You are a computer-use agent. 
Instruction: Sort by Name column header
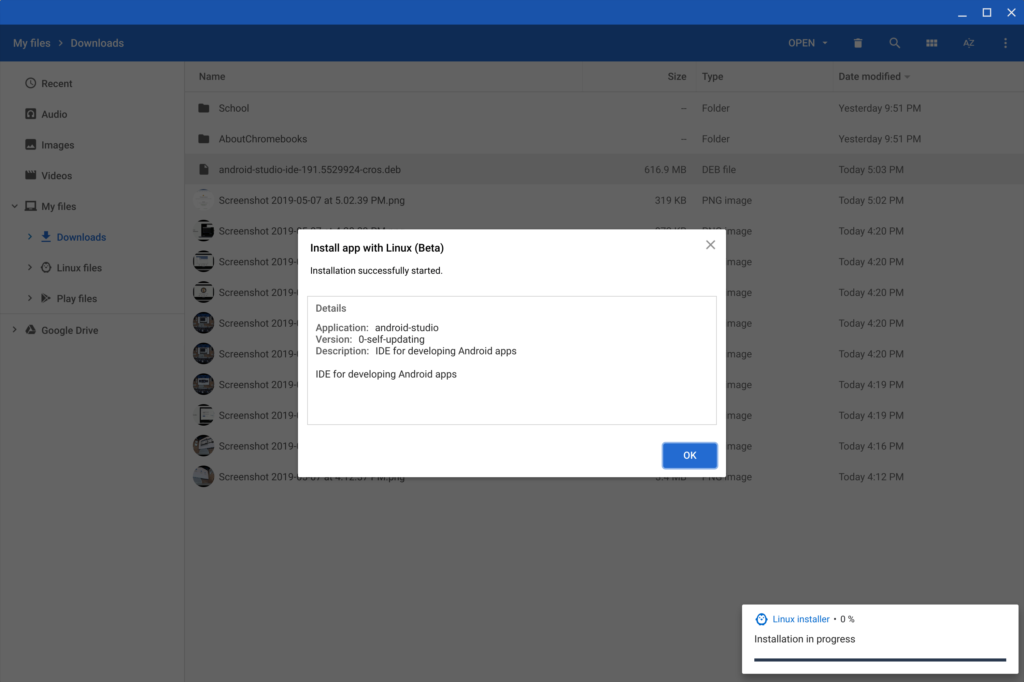(212, 76)
